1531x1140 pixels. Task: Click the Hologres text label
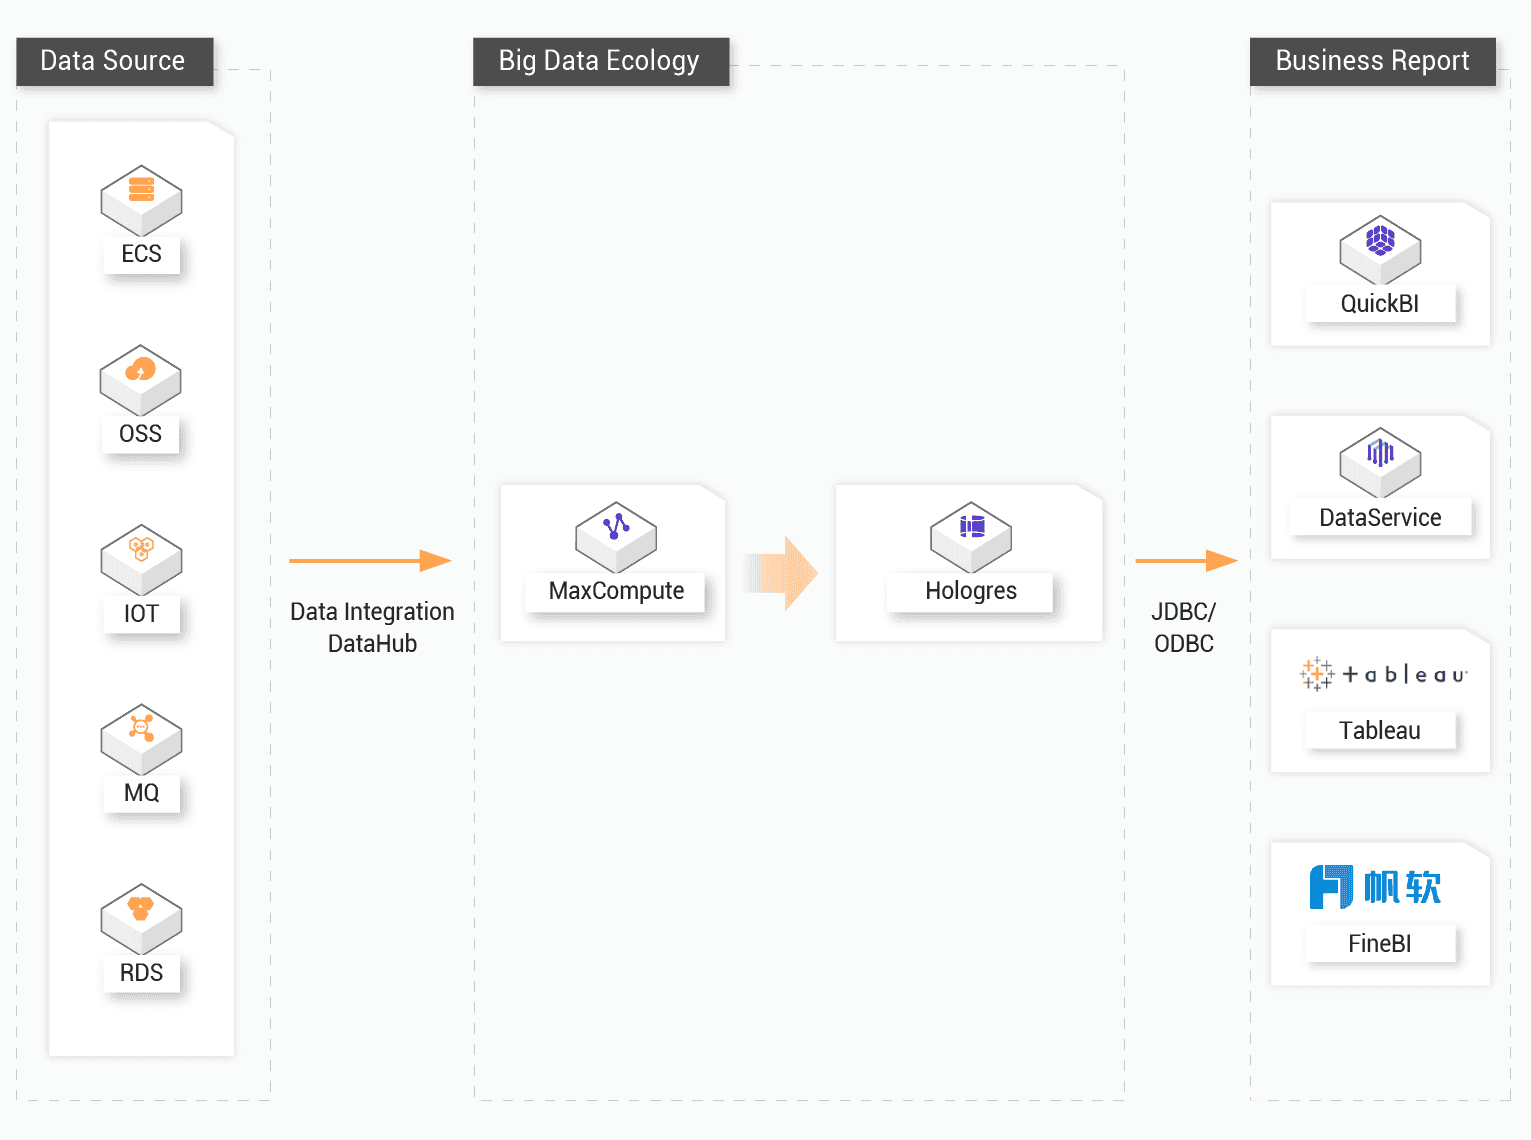971,591
